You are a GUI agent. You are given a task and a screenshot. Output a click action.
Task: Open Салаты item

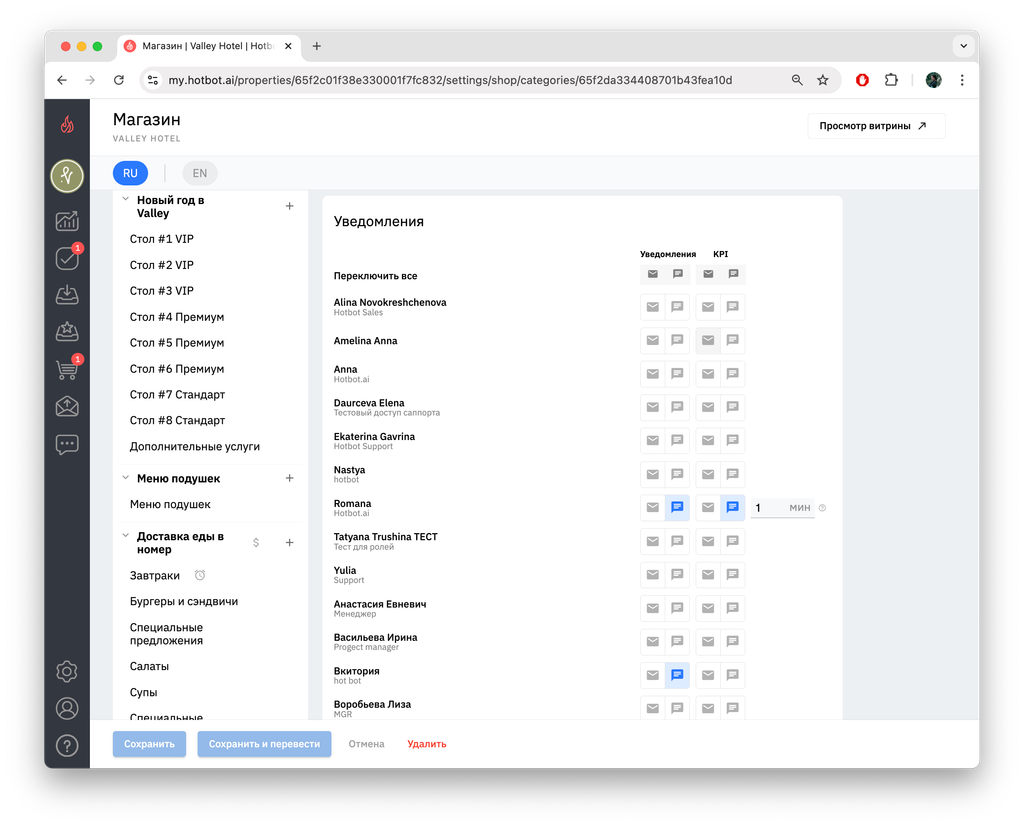tap(149, 666)
